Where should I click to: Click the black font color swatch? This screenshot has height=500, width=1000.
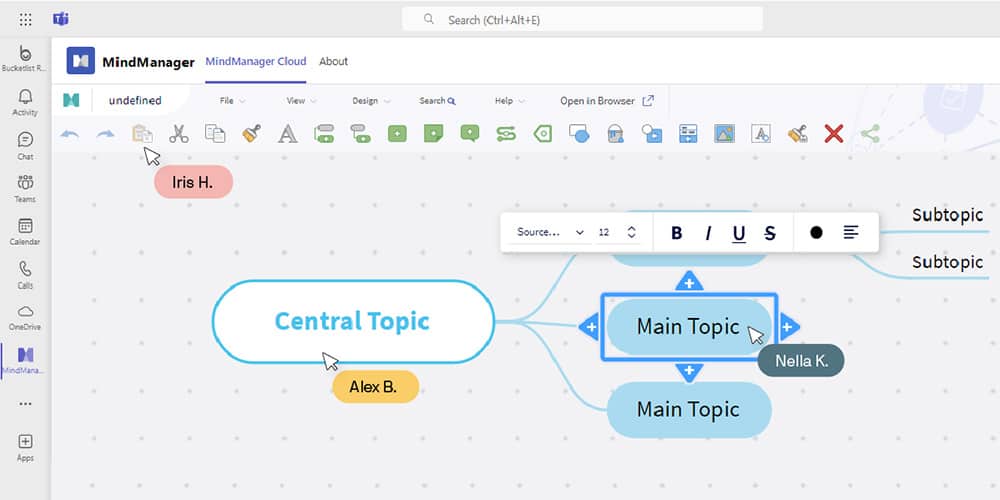[816, 232]
